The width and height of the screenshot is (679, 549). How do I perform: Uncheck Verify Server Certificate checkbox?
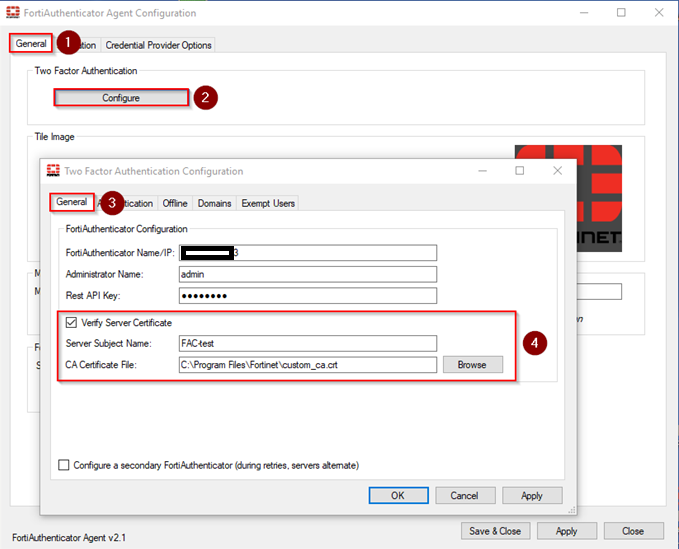(71, 323)
